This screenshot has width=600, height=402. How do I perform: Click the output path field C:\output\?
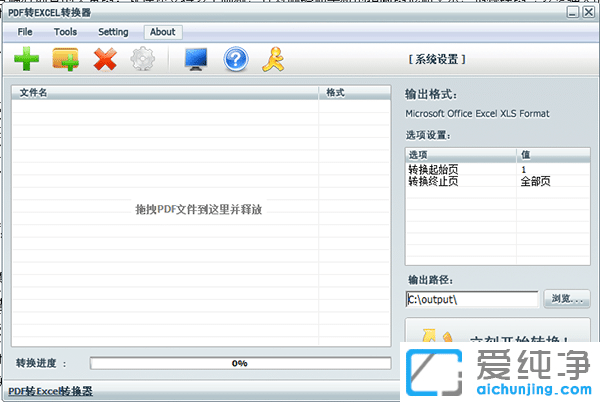(472, 299)
